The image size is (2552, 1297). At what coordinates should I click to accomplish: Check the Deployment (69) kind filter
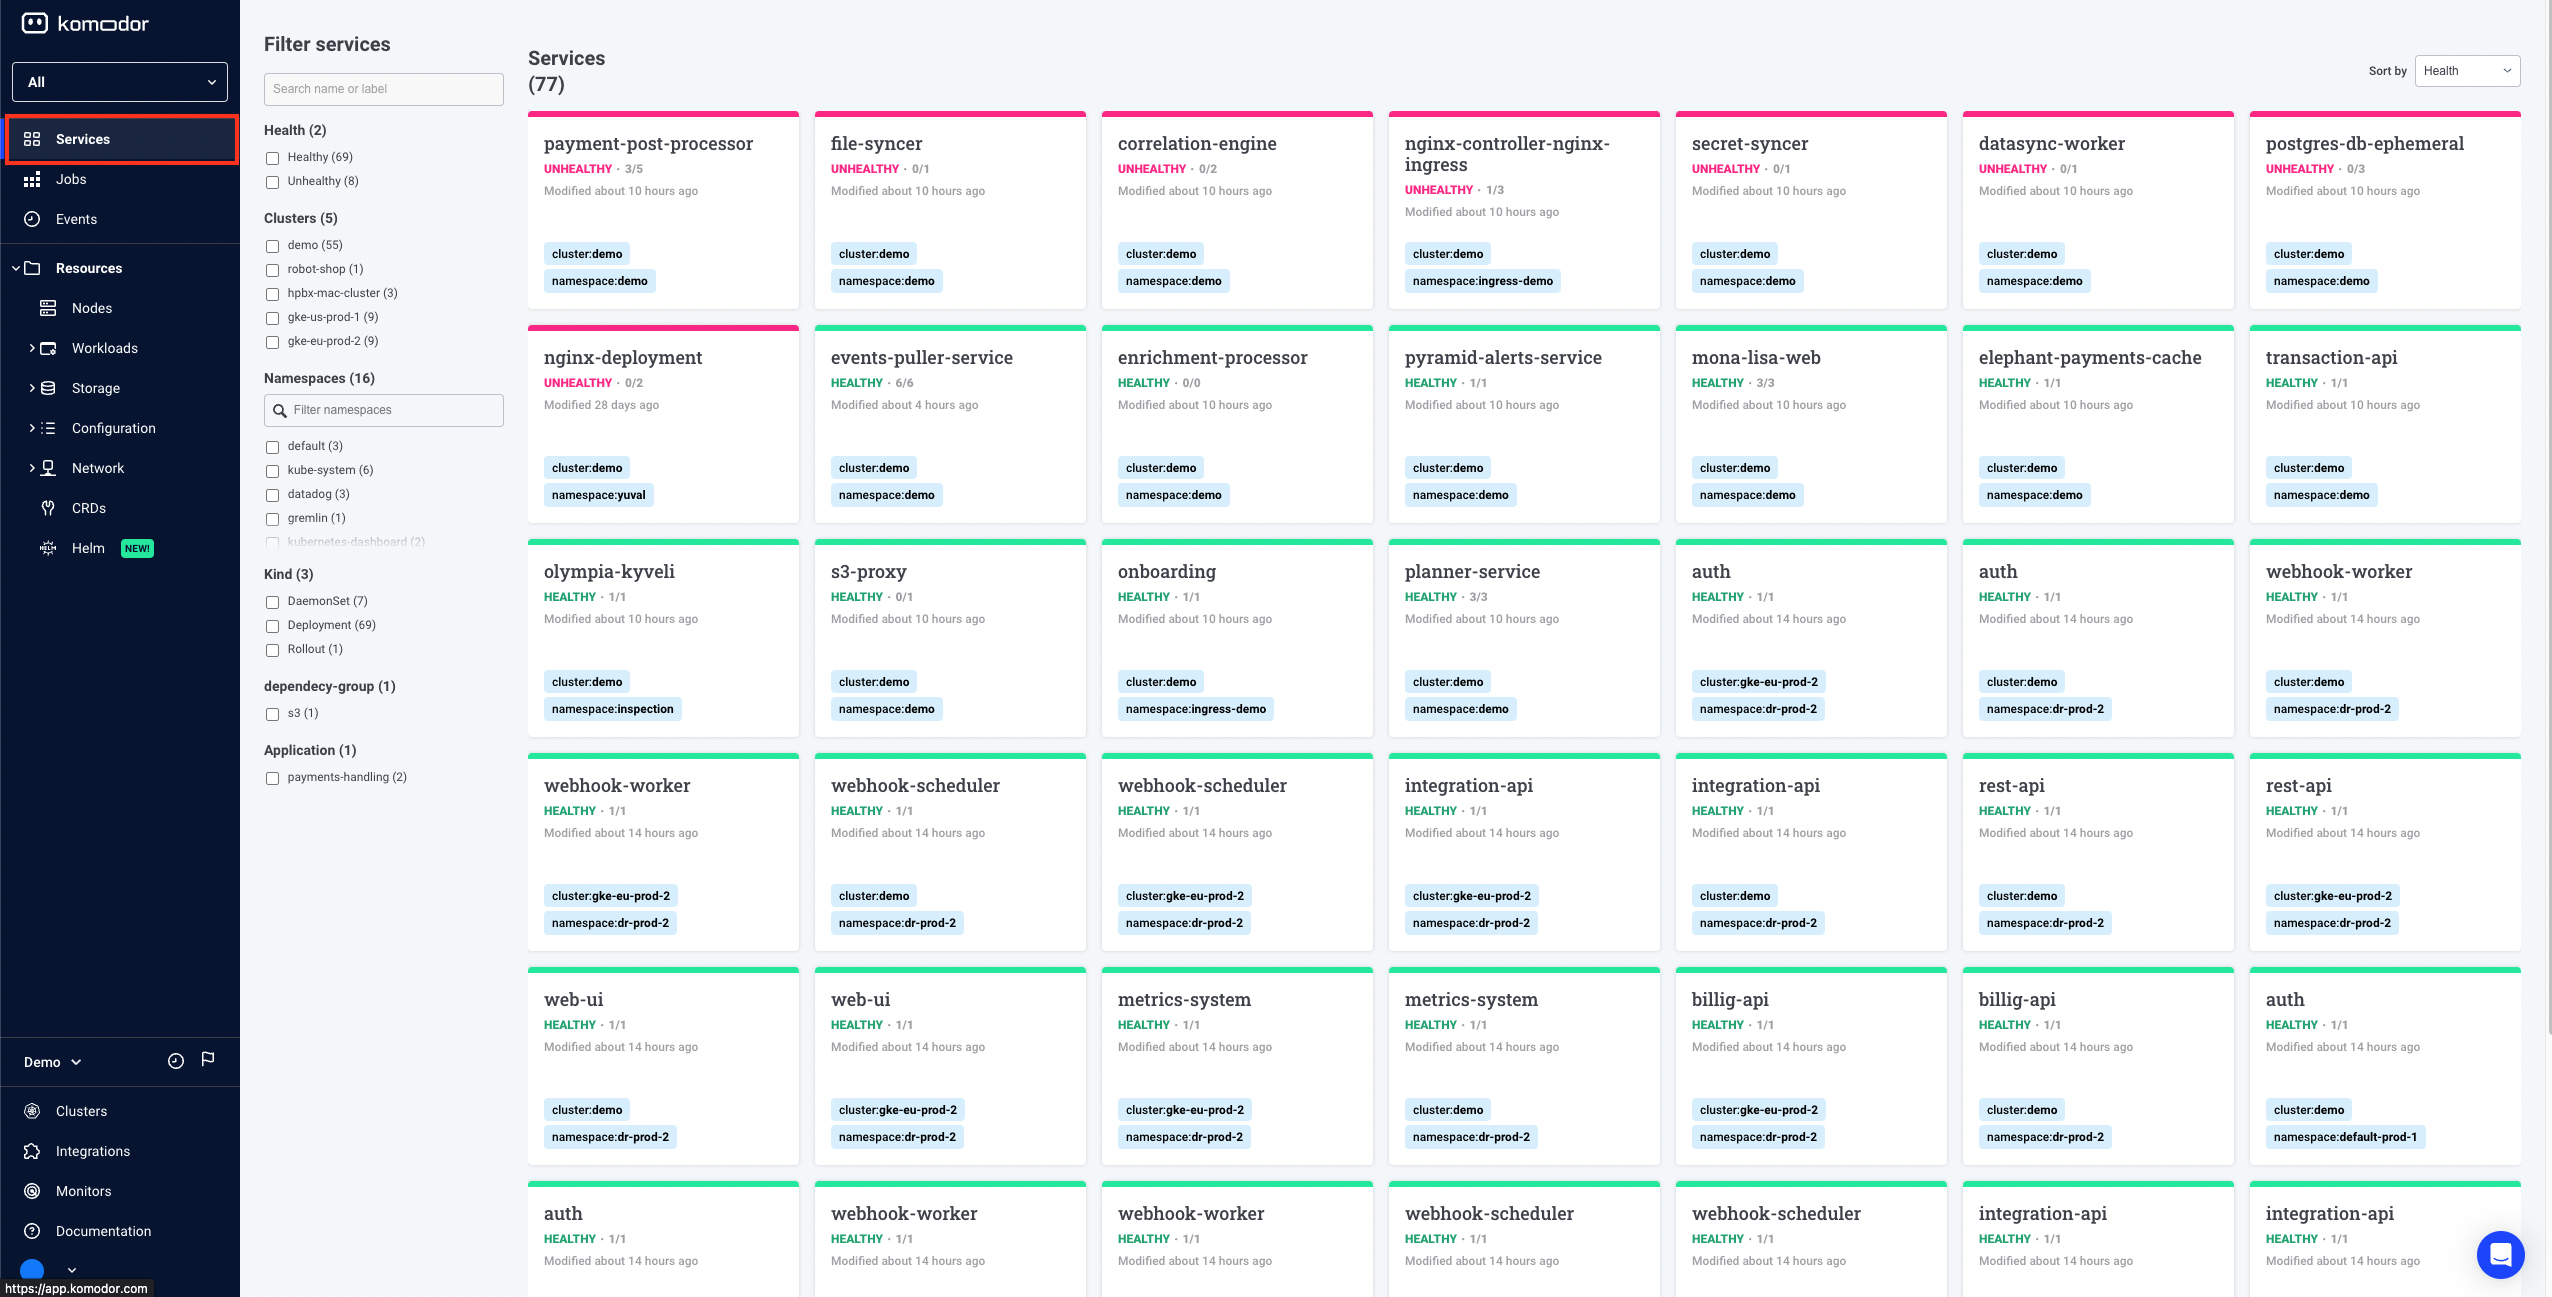272,626
